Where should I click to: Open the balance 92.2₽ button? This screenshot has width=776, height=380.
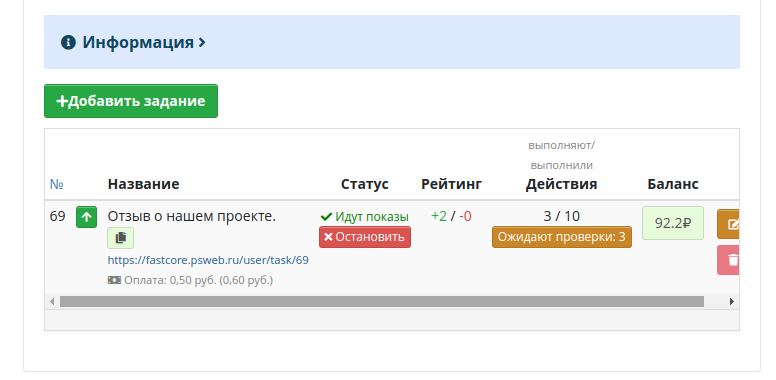673,223
